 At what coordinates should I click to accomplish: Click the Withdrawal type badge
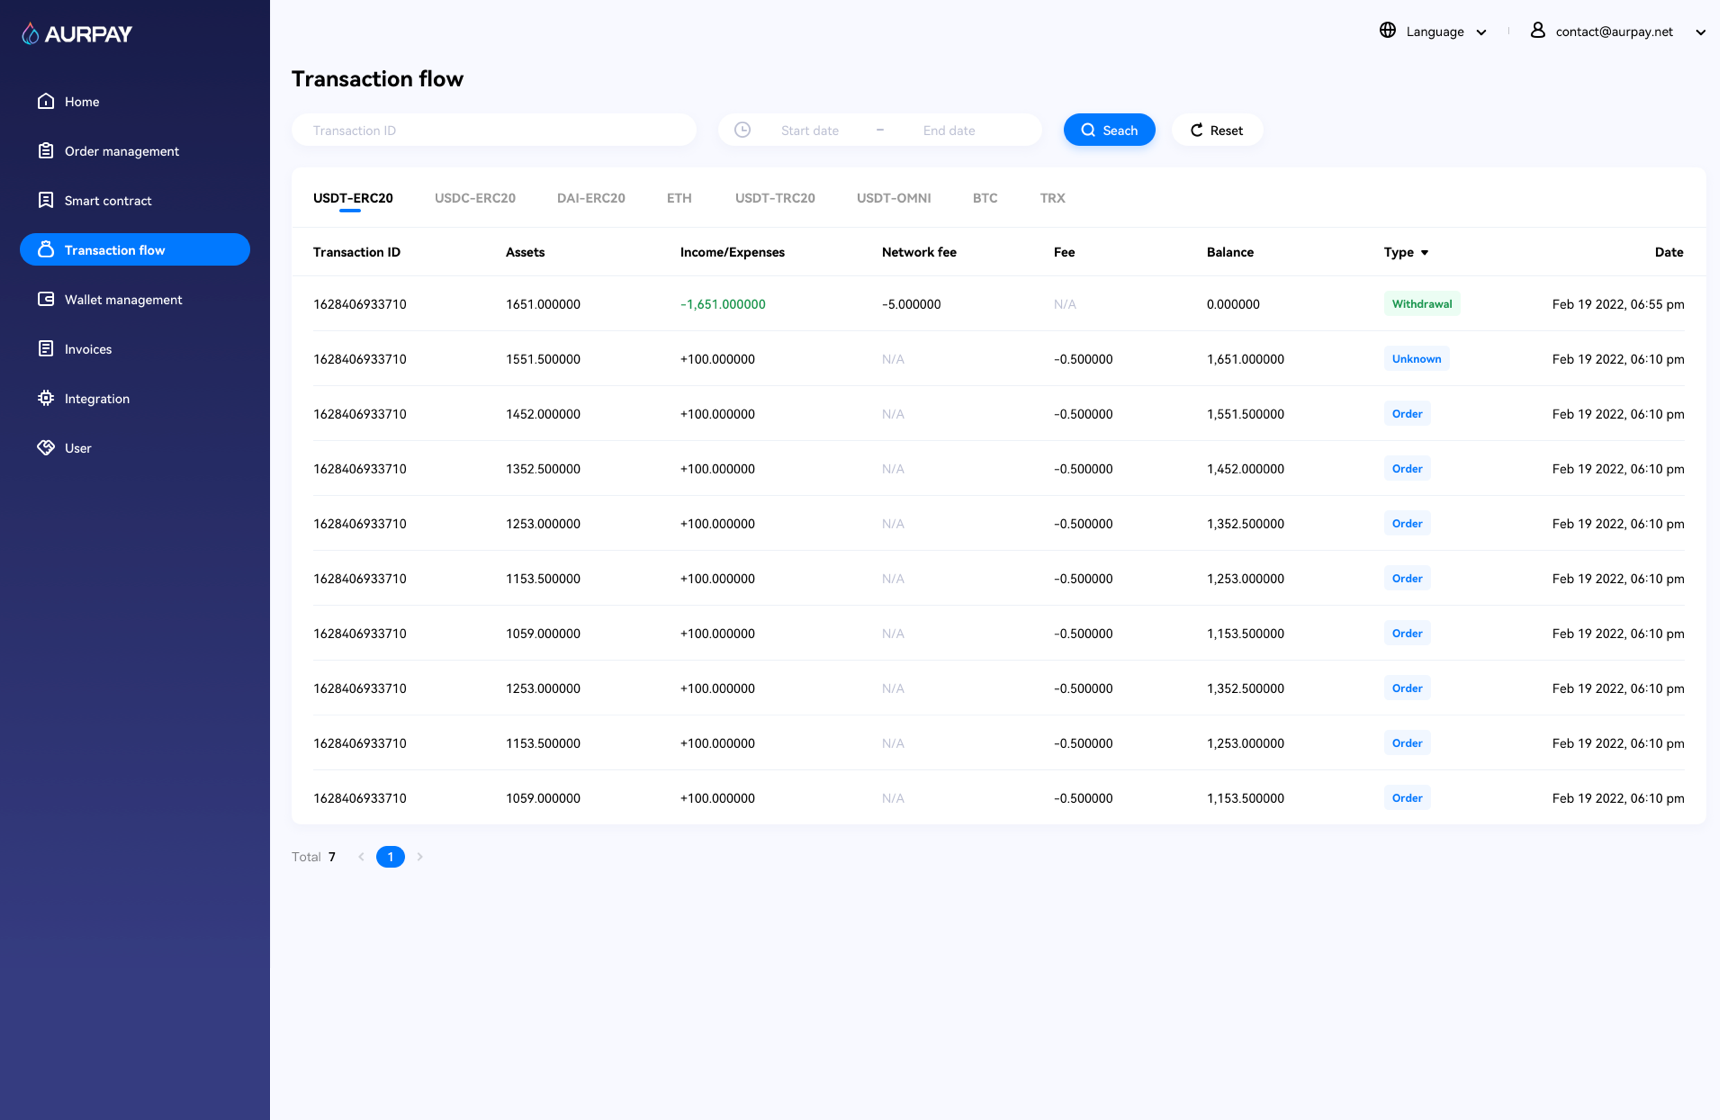(1422, 304)
